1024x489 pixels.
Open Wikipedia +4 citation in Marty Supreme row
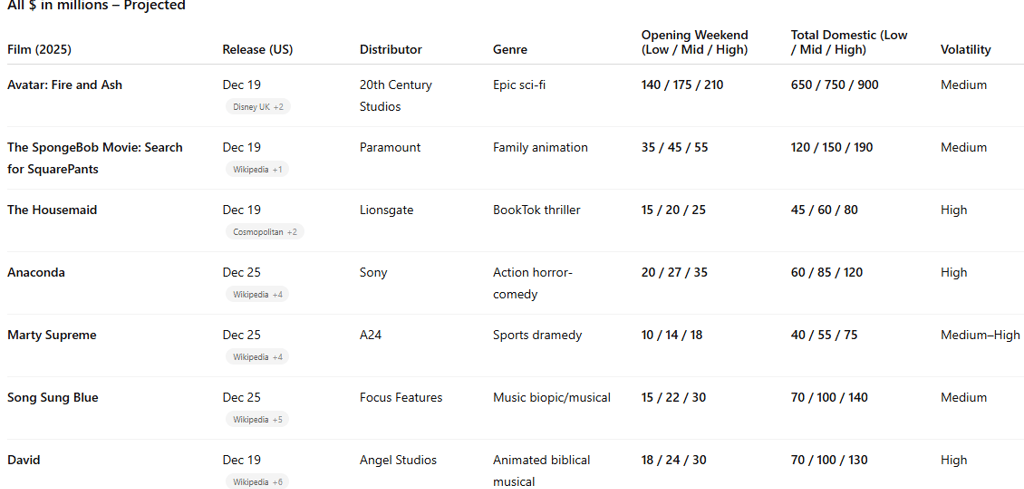(257, 357)
